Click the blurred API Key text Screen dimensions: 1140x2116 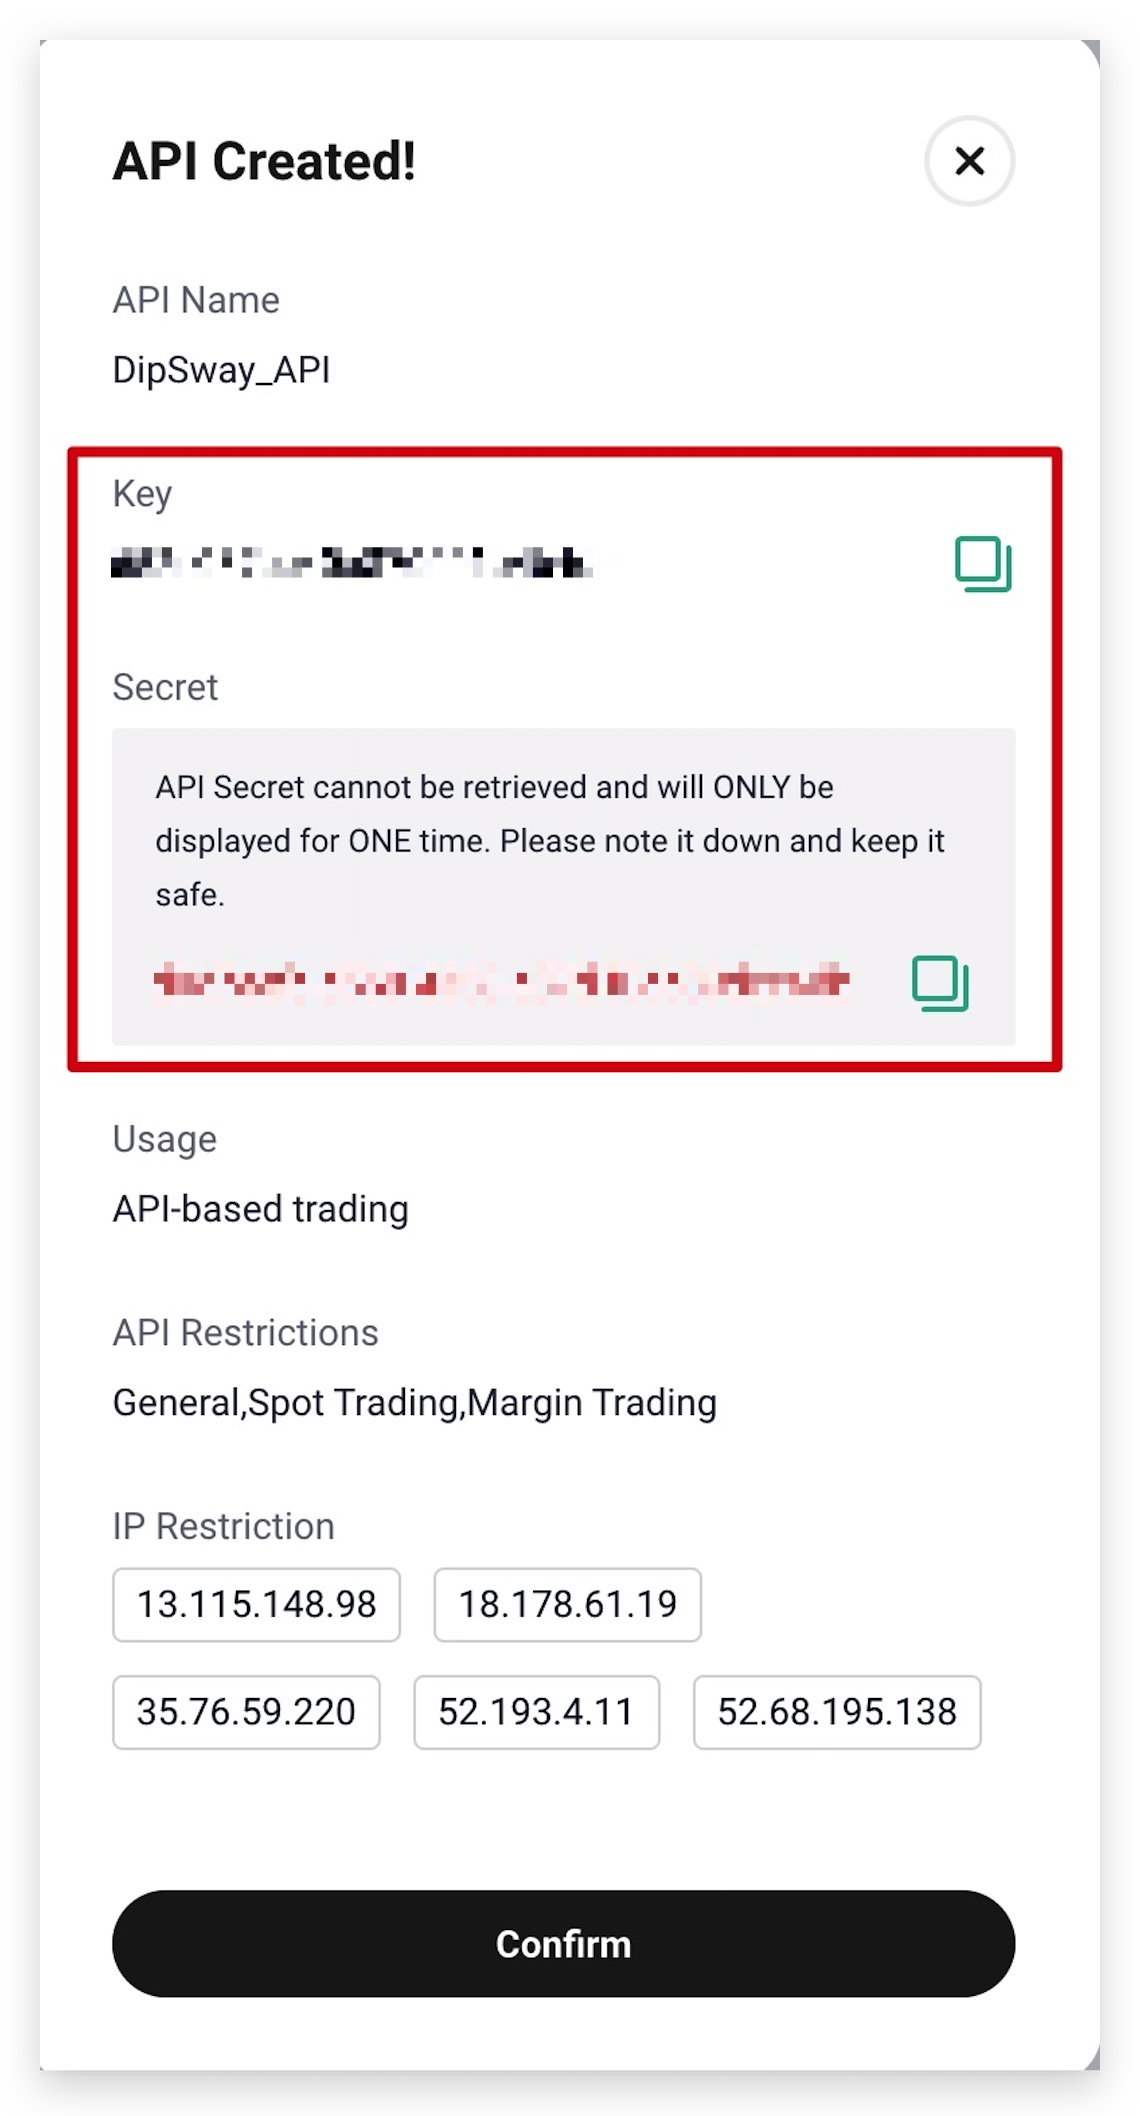351,563
